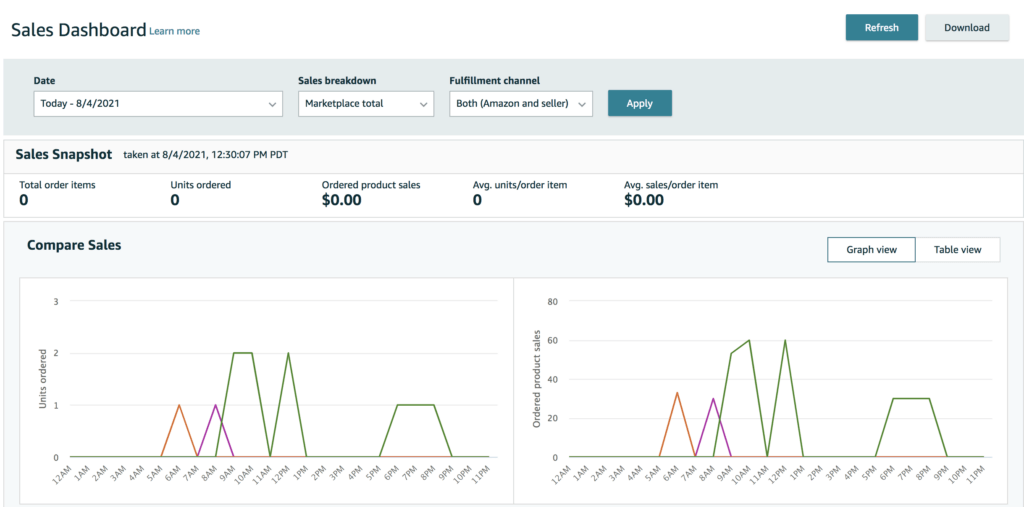Select green 12PM peak in Units ordered chart
Viewport: 1024px width, 507px height.
point(288,353)
